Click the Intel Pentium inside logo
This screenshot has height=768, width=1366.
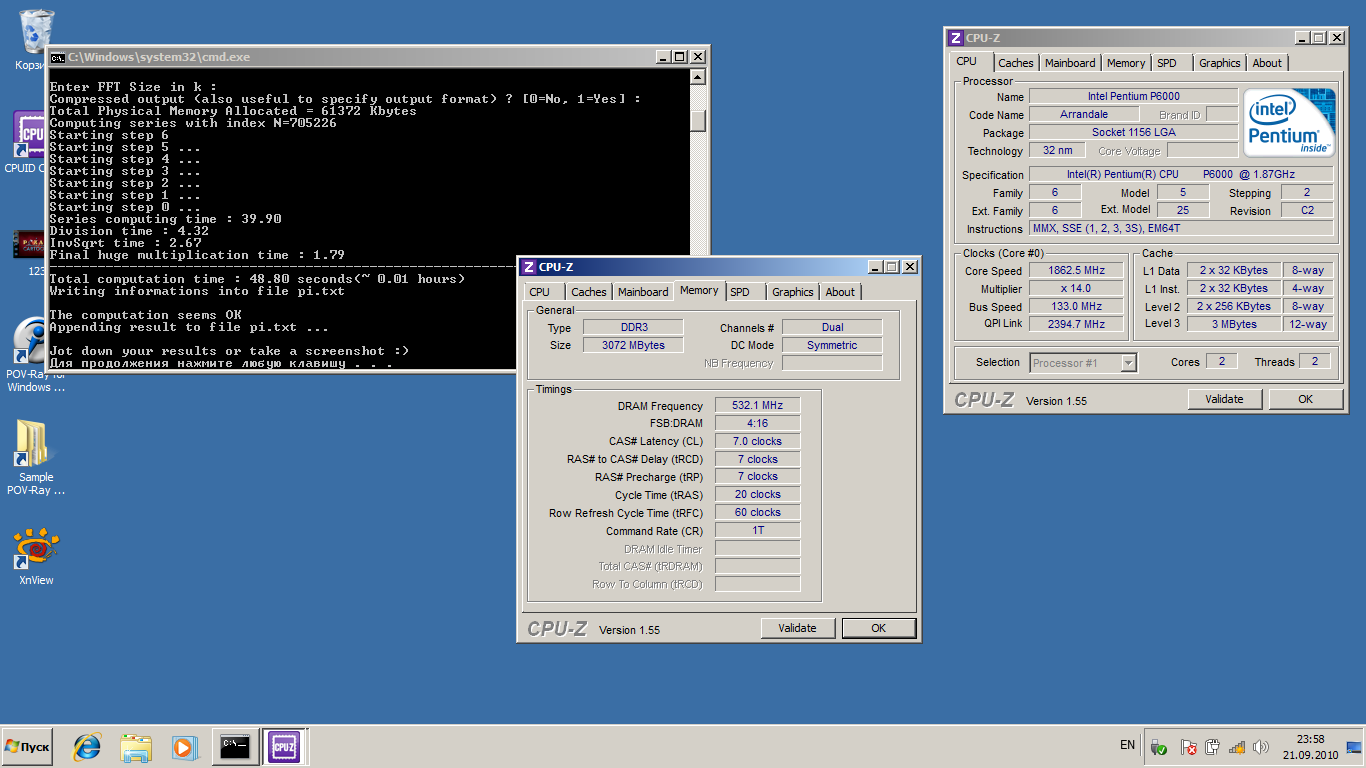(x=1289, y=123)
